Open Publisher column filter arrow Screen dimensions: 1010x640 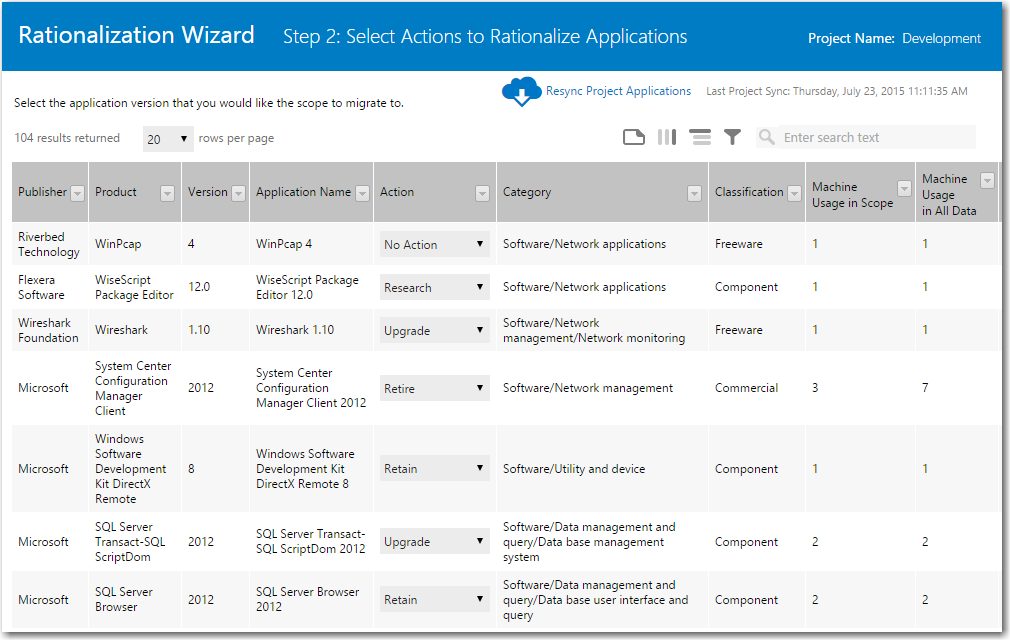click(77, 193)
